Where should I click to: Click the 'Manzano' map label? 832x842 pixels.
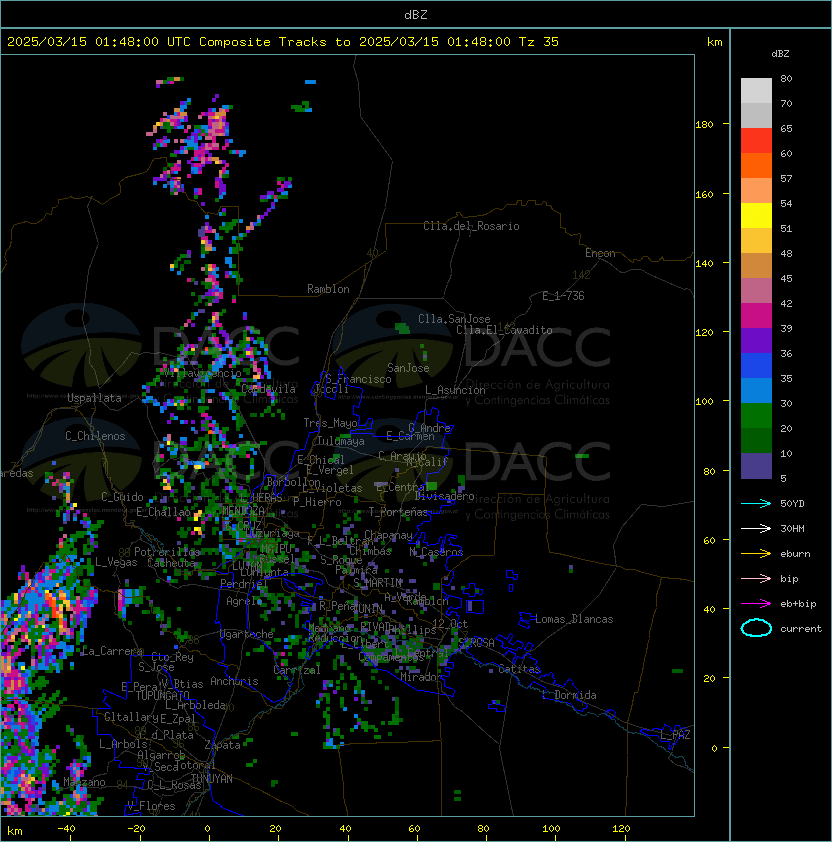pyautogui.click(x=84, y=782)
